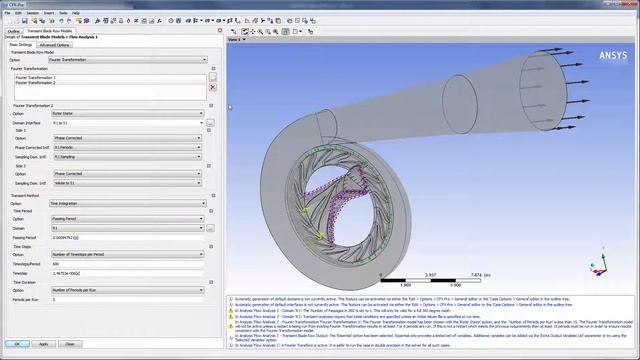640x360 pixels.
Task: Open the Fourier Transformation 2 Option Rotor Stator dropdown
Action: click(x=128, y=113)
